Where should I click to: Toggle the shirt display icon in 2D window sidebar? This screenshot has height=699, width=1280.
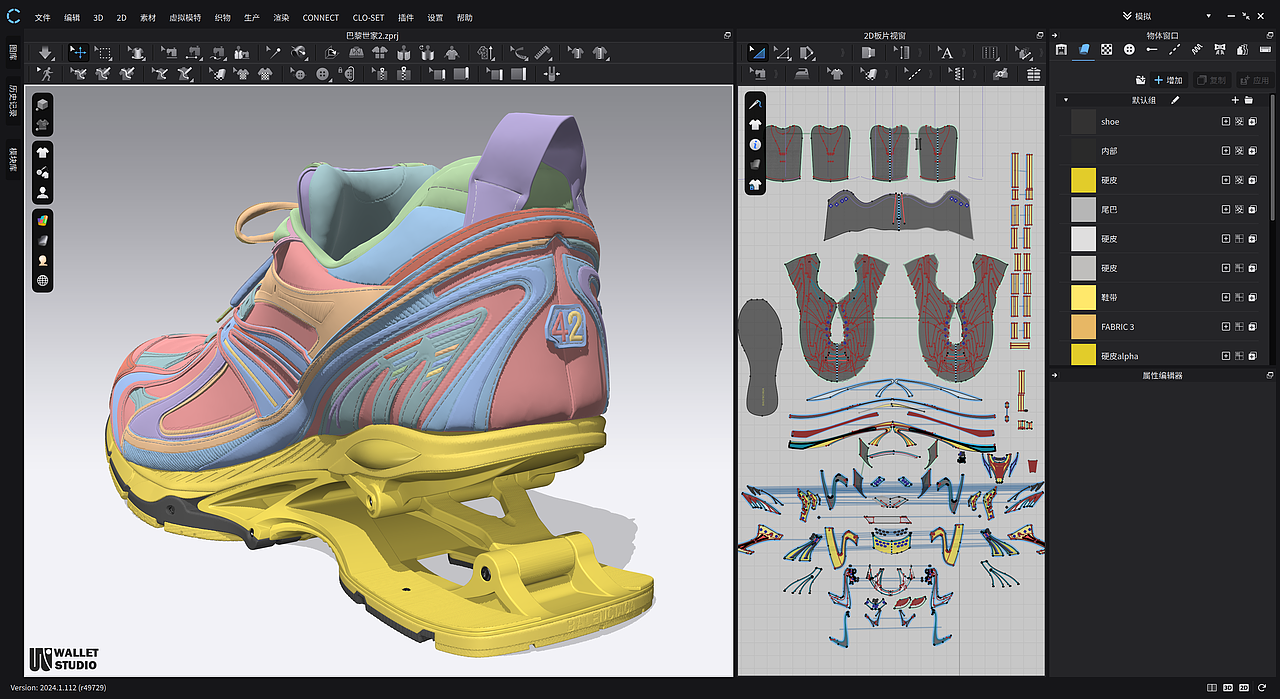(x=755, y=125)
